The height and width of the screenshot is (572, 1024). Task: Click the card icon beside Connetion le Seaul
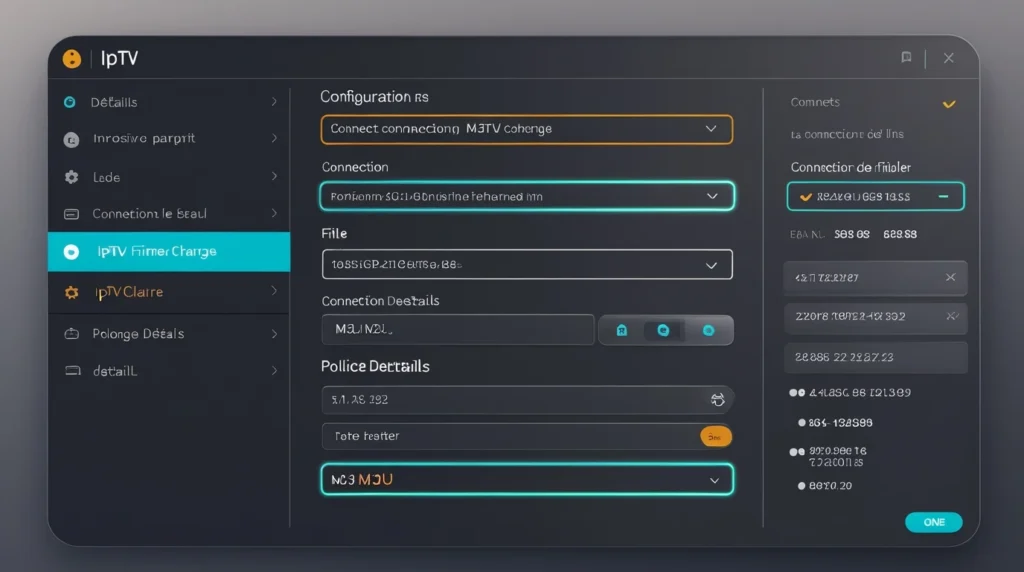[x=71, y=214]
